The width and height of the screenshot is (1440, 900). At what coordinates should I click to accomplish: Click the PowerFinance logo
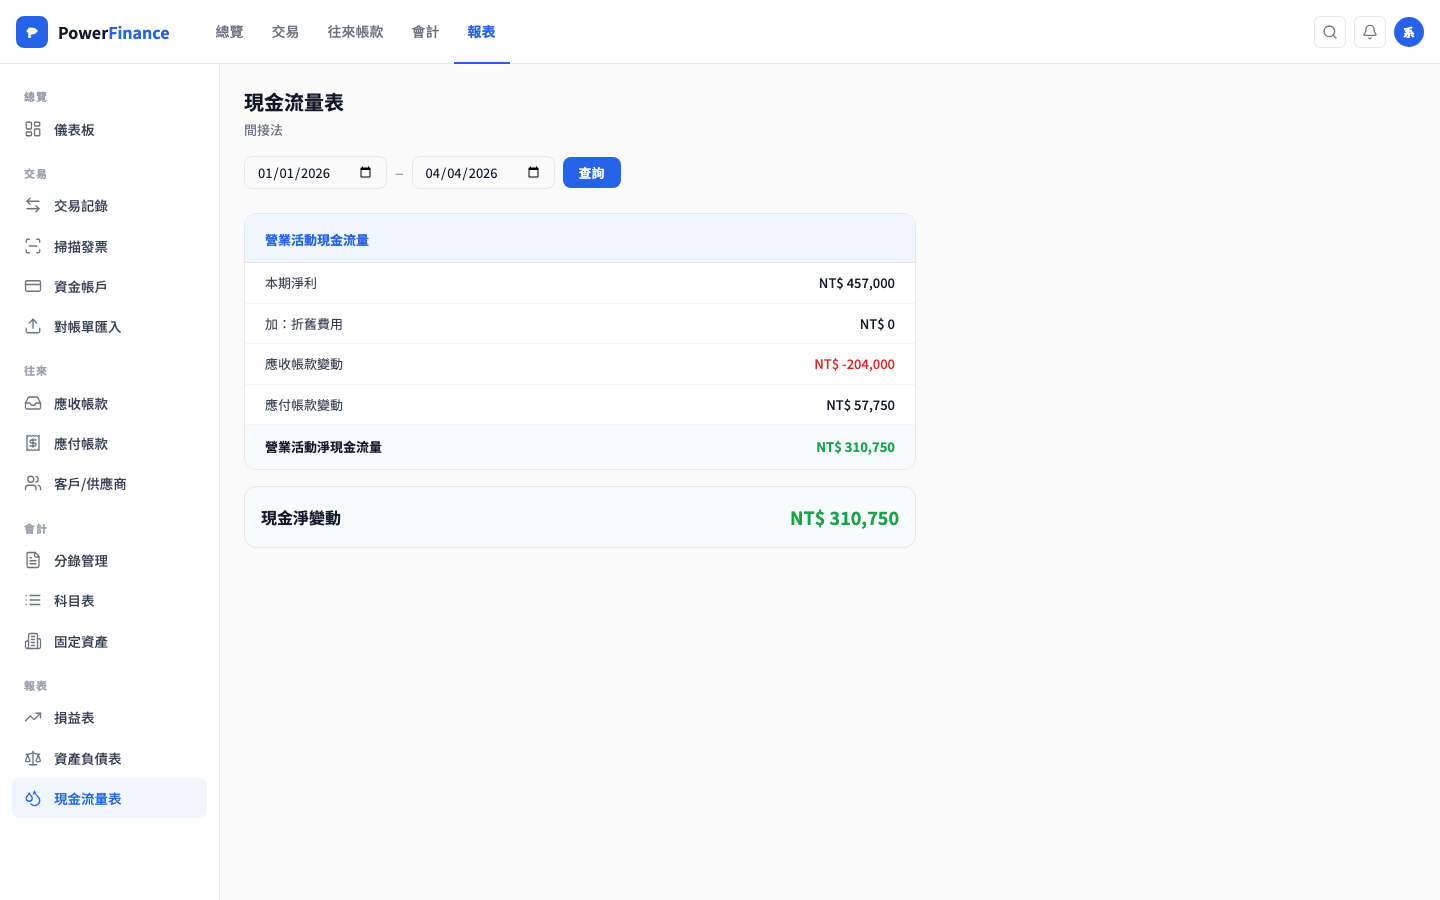[93, 32]
